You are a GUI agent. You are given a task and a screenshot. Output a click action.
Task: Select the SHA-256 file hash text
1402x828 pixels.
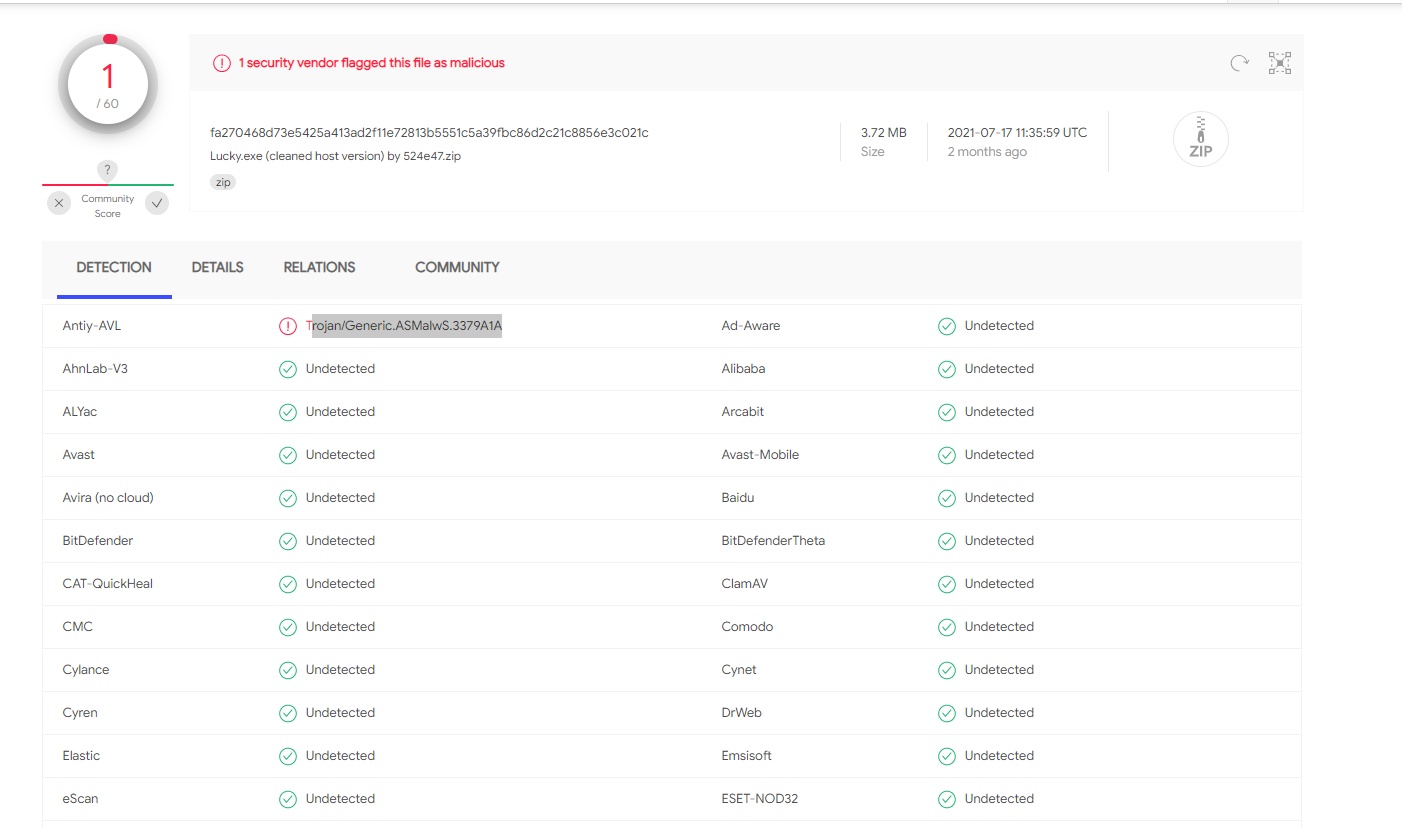point(429,133)
